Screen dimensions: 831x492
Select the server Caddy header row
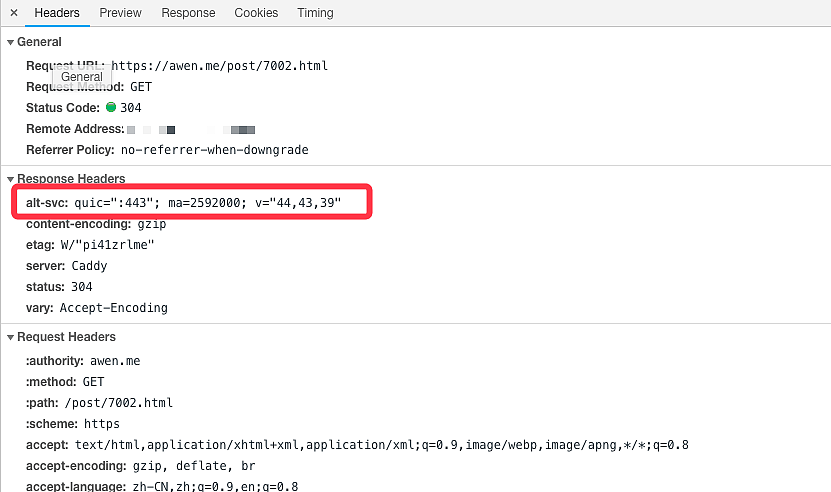pyautogui.click(x=67, y=266)
